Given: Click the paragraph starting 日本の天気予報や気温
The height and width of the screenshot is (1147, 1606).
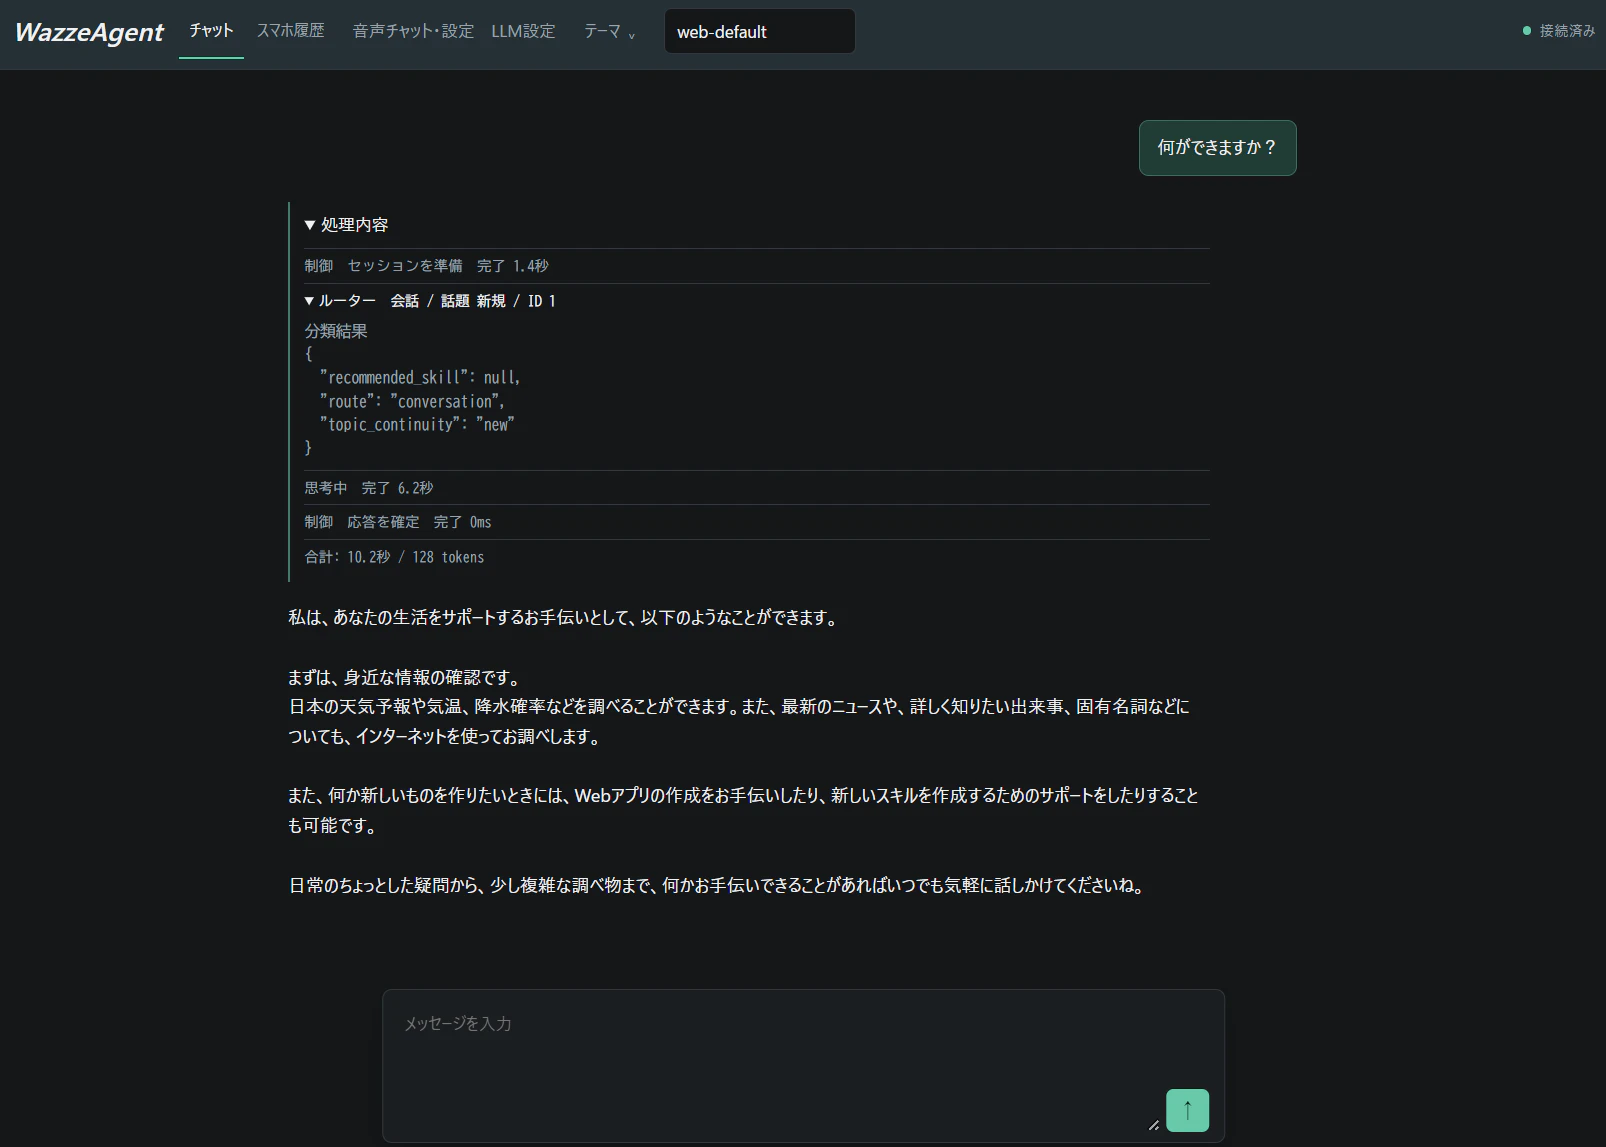Looking at the screenshot, I should [739, 721].
